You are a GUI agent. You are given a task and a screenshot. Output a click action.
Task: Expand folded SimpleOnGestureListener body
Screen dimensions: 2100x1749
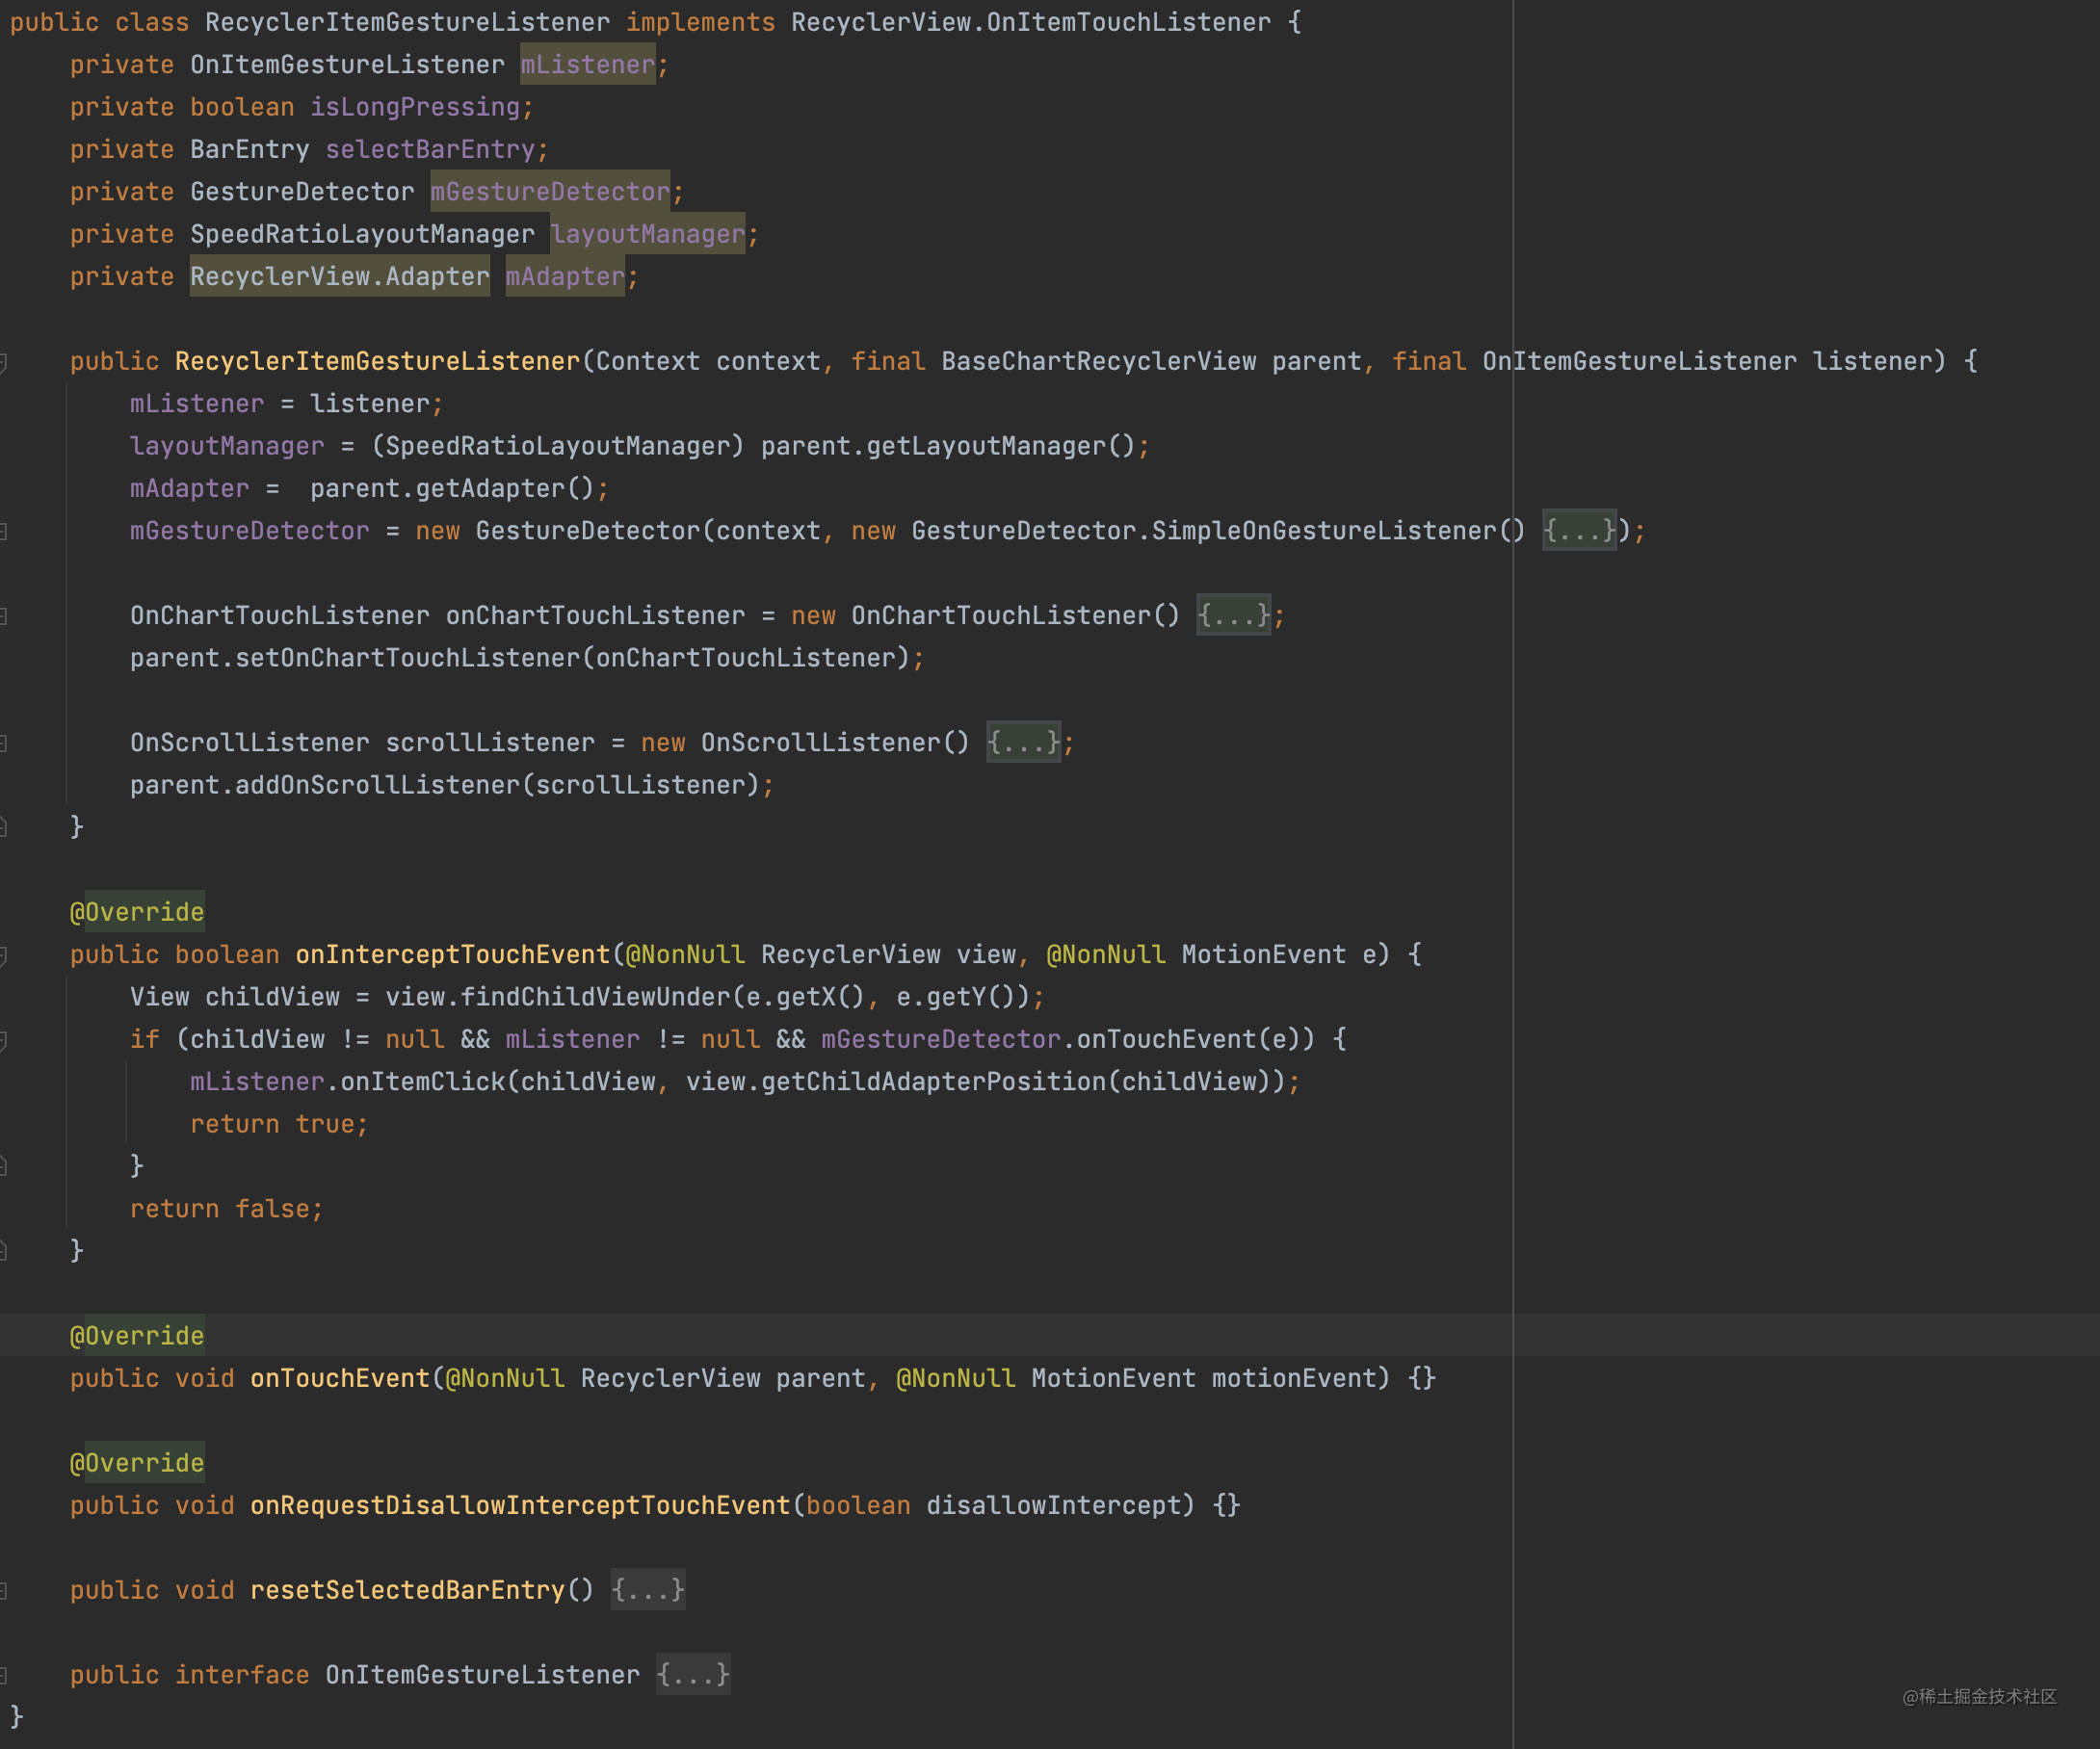pos(1579,531)
